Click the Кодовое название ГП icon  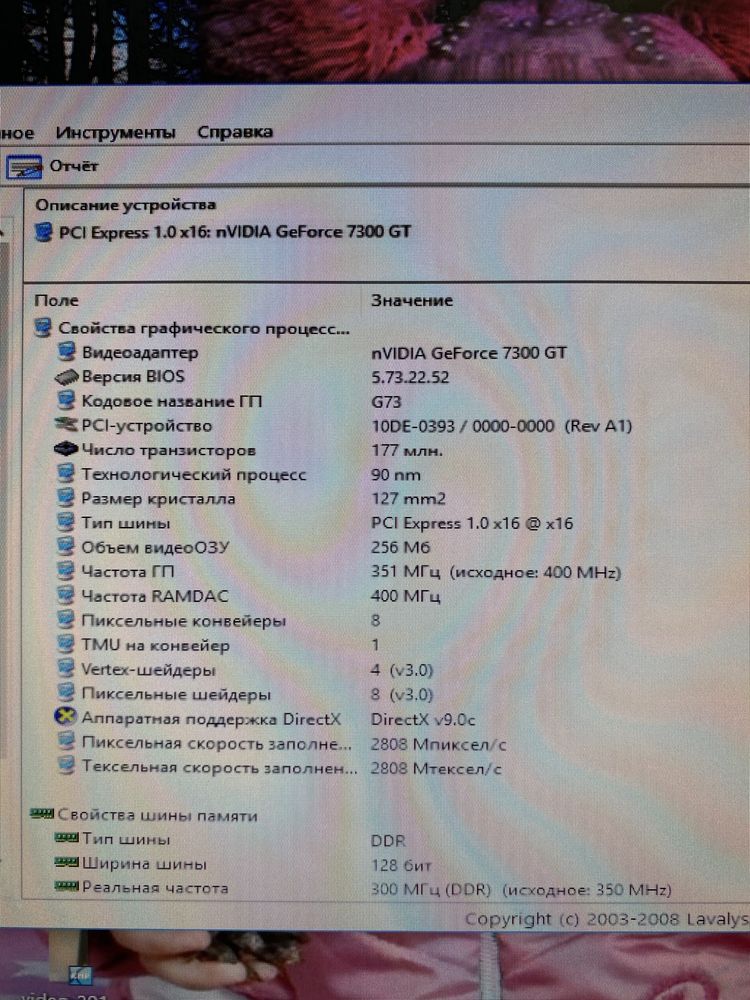66,401
